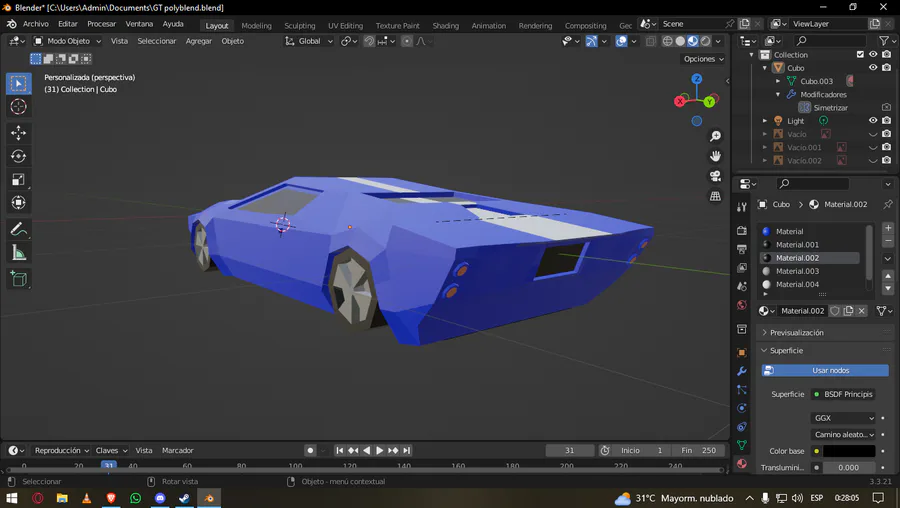Toggle render camera icon for Vacio.002
The width and height of the screenshot is (900, 508).
pyautogui.click(x=886, y=161)
